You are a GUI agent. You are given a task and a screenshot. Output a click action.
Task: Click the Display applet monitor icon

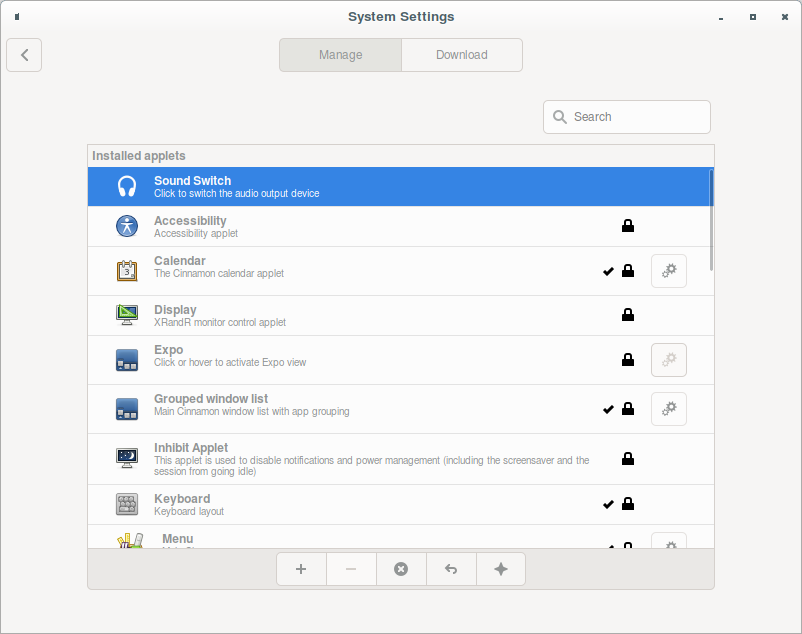click(127, 315)
